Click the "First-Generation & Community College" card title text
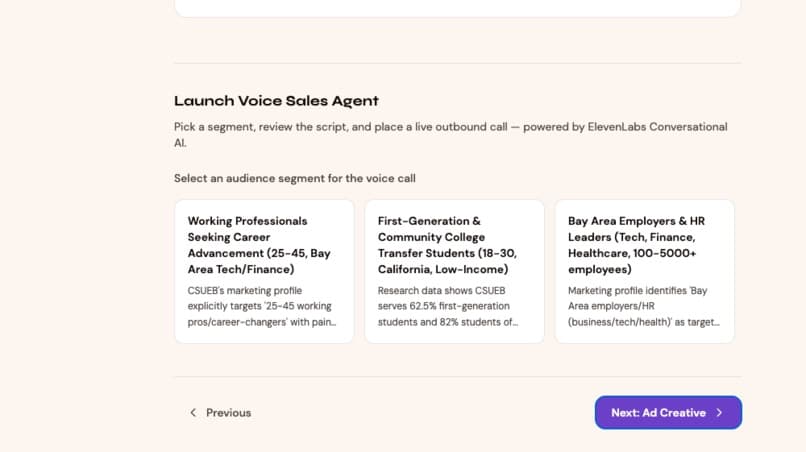The width and height of the screenshot is (806, 452). tap(431, 229)
